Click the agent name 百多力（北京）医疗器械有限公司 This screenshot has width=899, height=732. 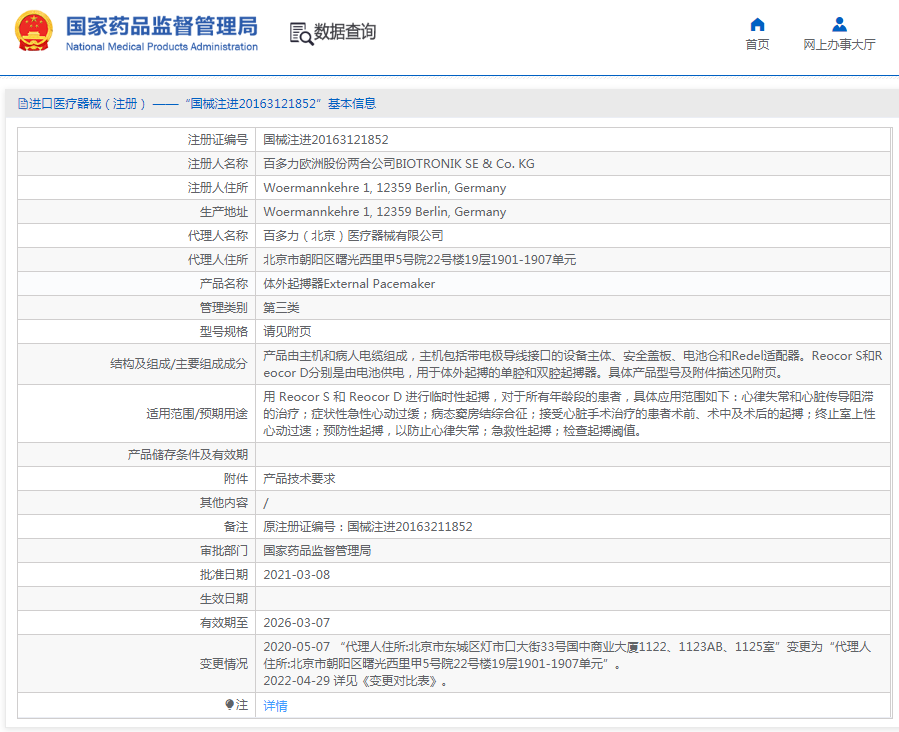pos(353,236)
